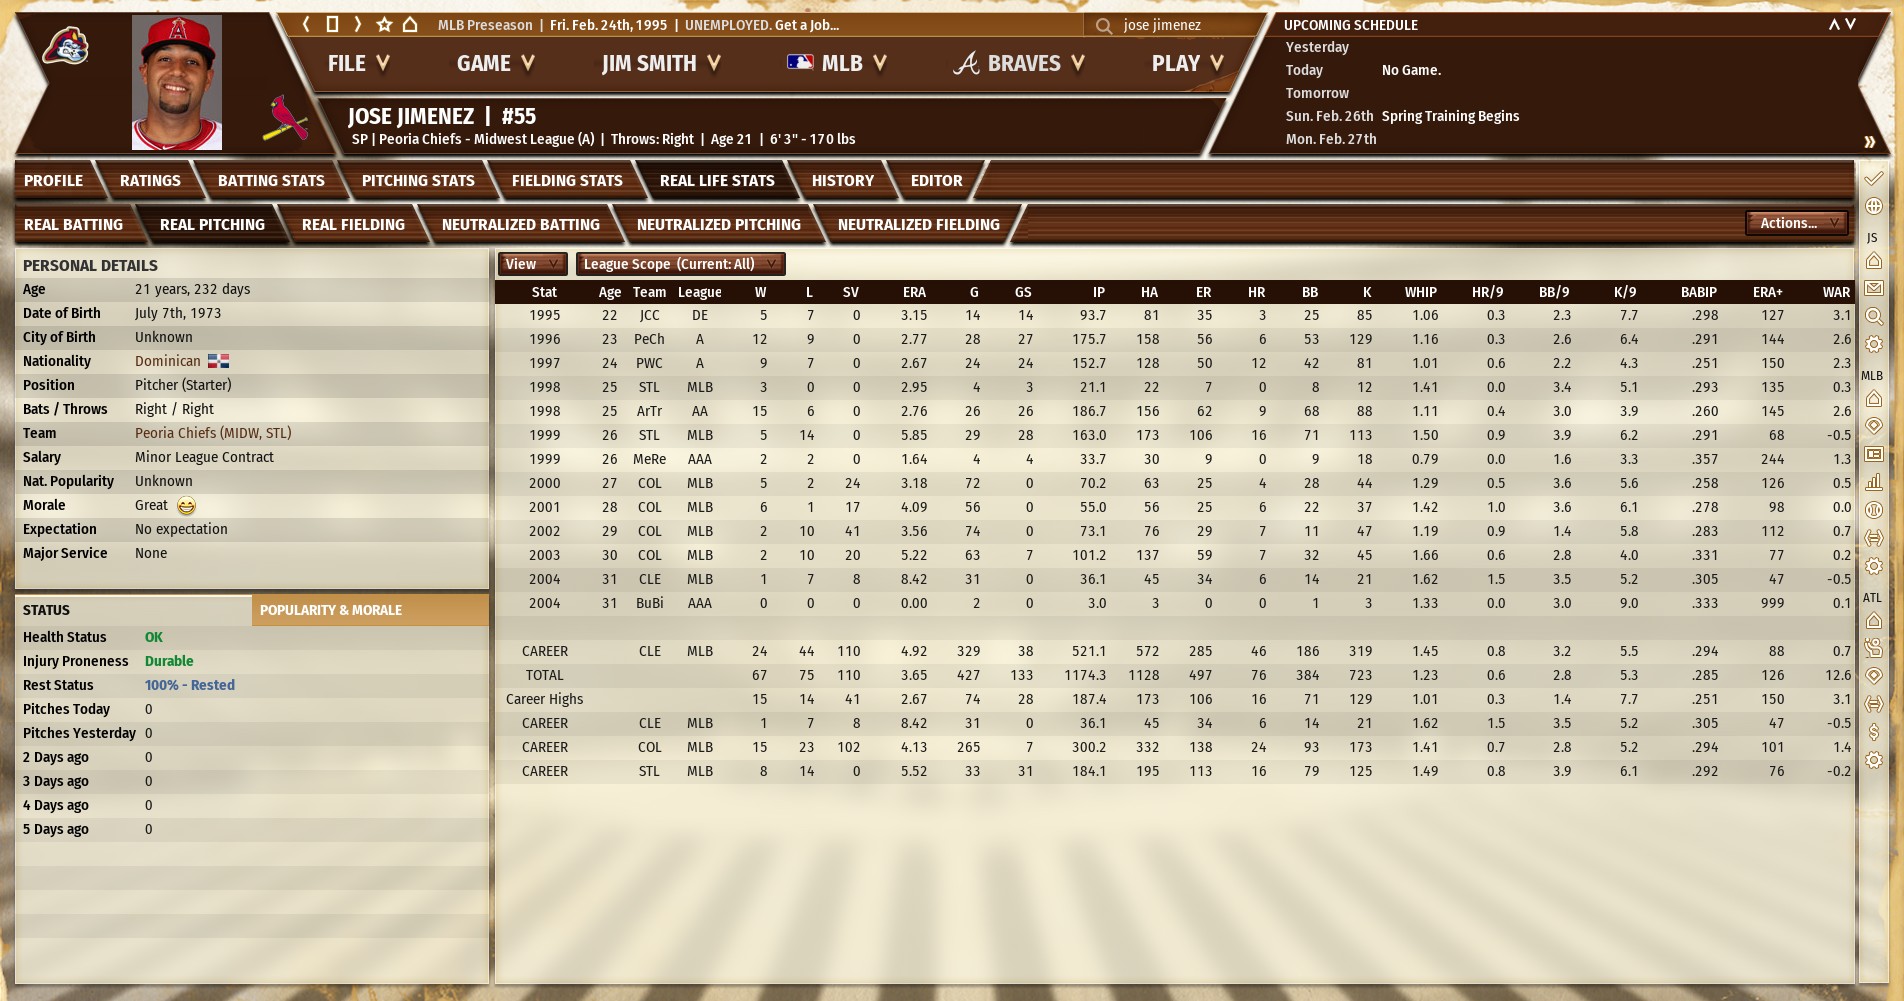
Task: Open the Peoria Chiefs team link
Action: pos(213,433)
